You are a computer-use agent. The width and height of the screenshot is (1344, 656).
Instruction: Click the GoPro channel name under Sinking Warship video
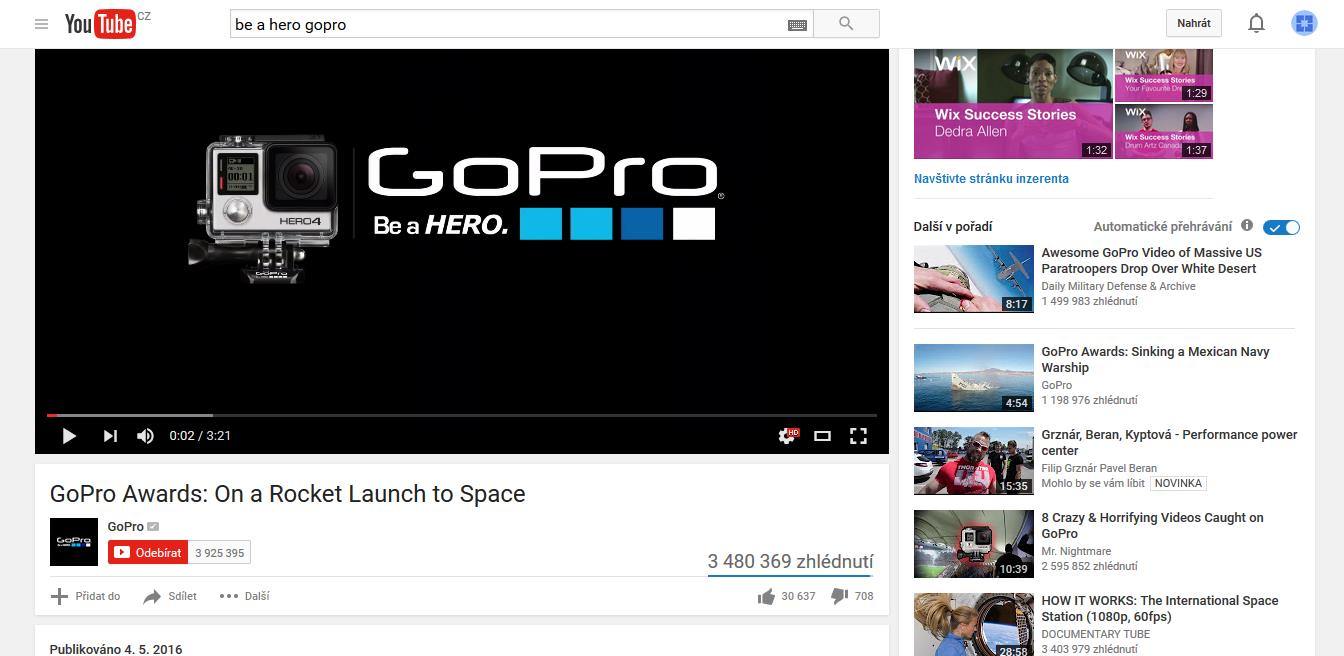click(1057, 385)
